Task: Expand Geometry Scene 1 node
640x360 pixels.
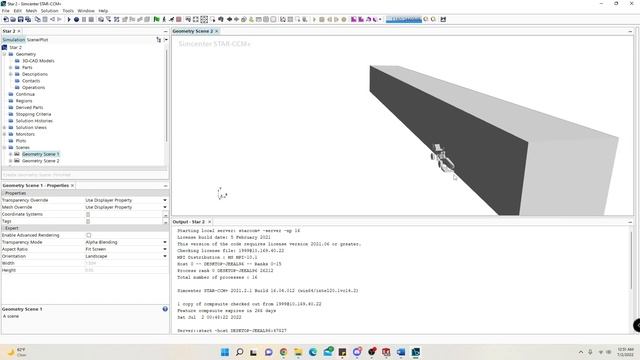Action: [11, 154]
